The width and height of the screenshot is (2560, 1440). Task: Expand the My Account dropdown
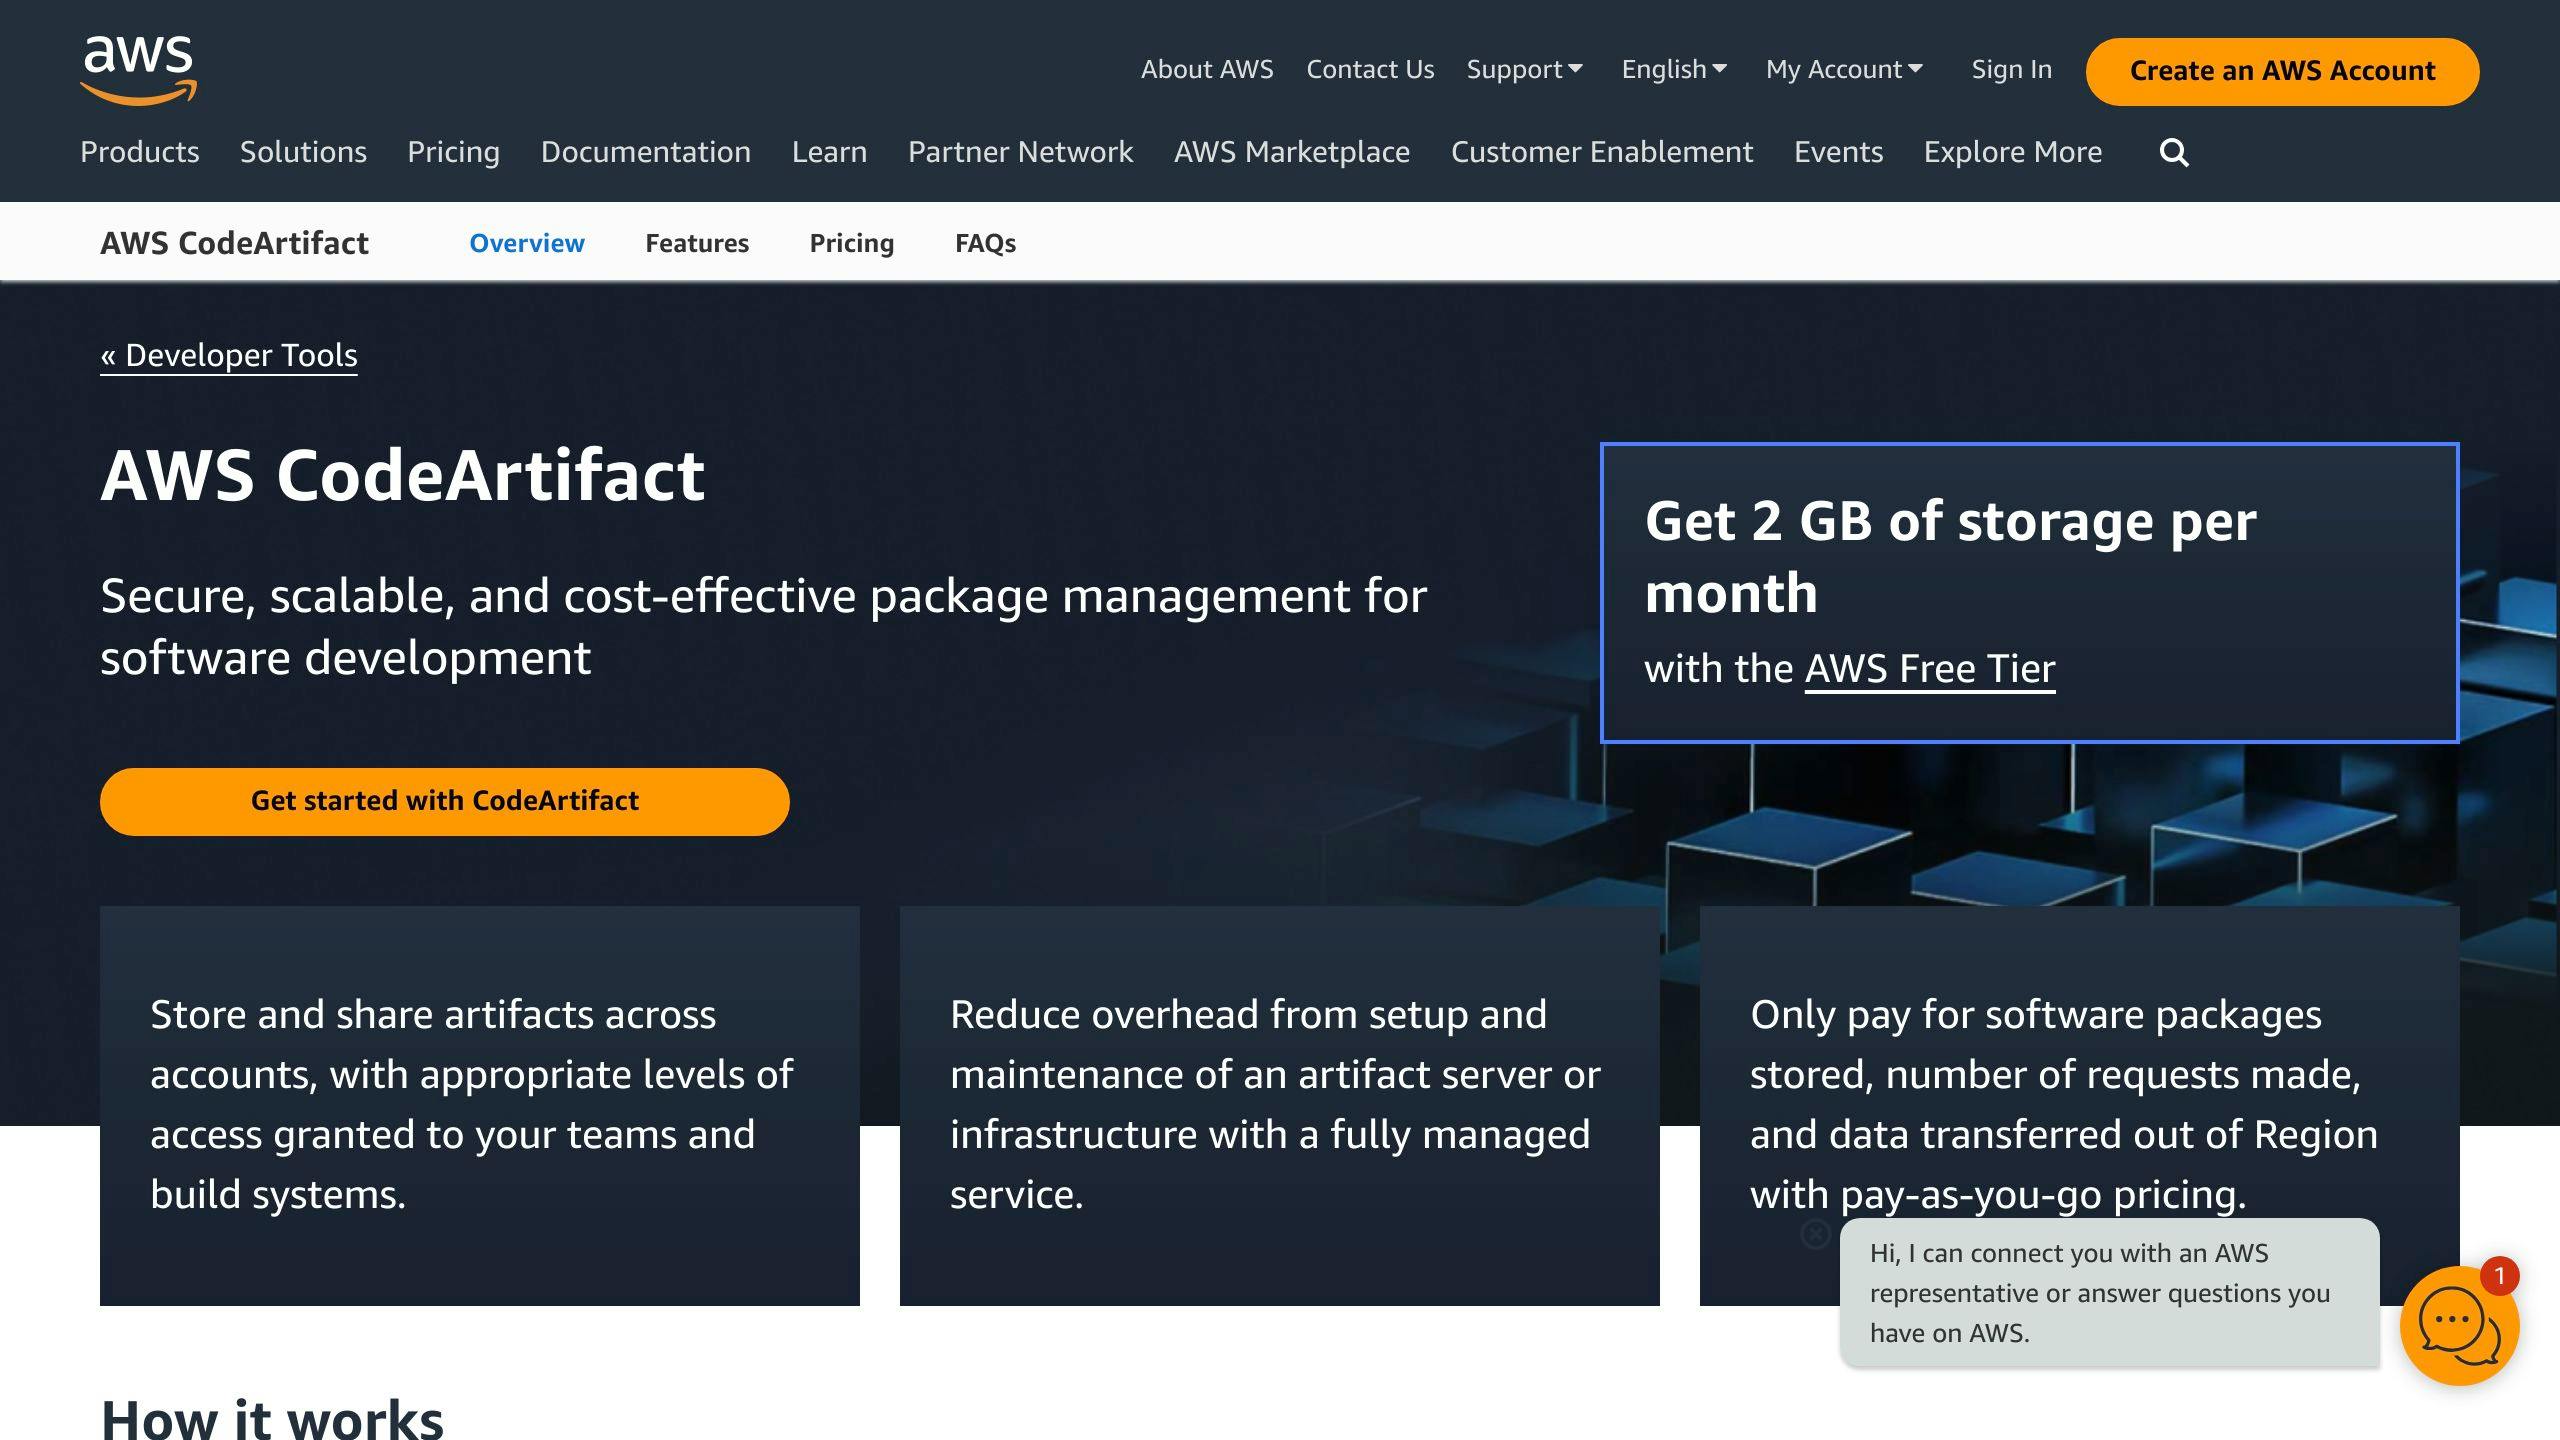tap(1844, 70)
